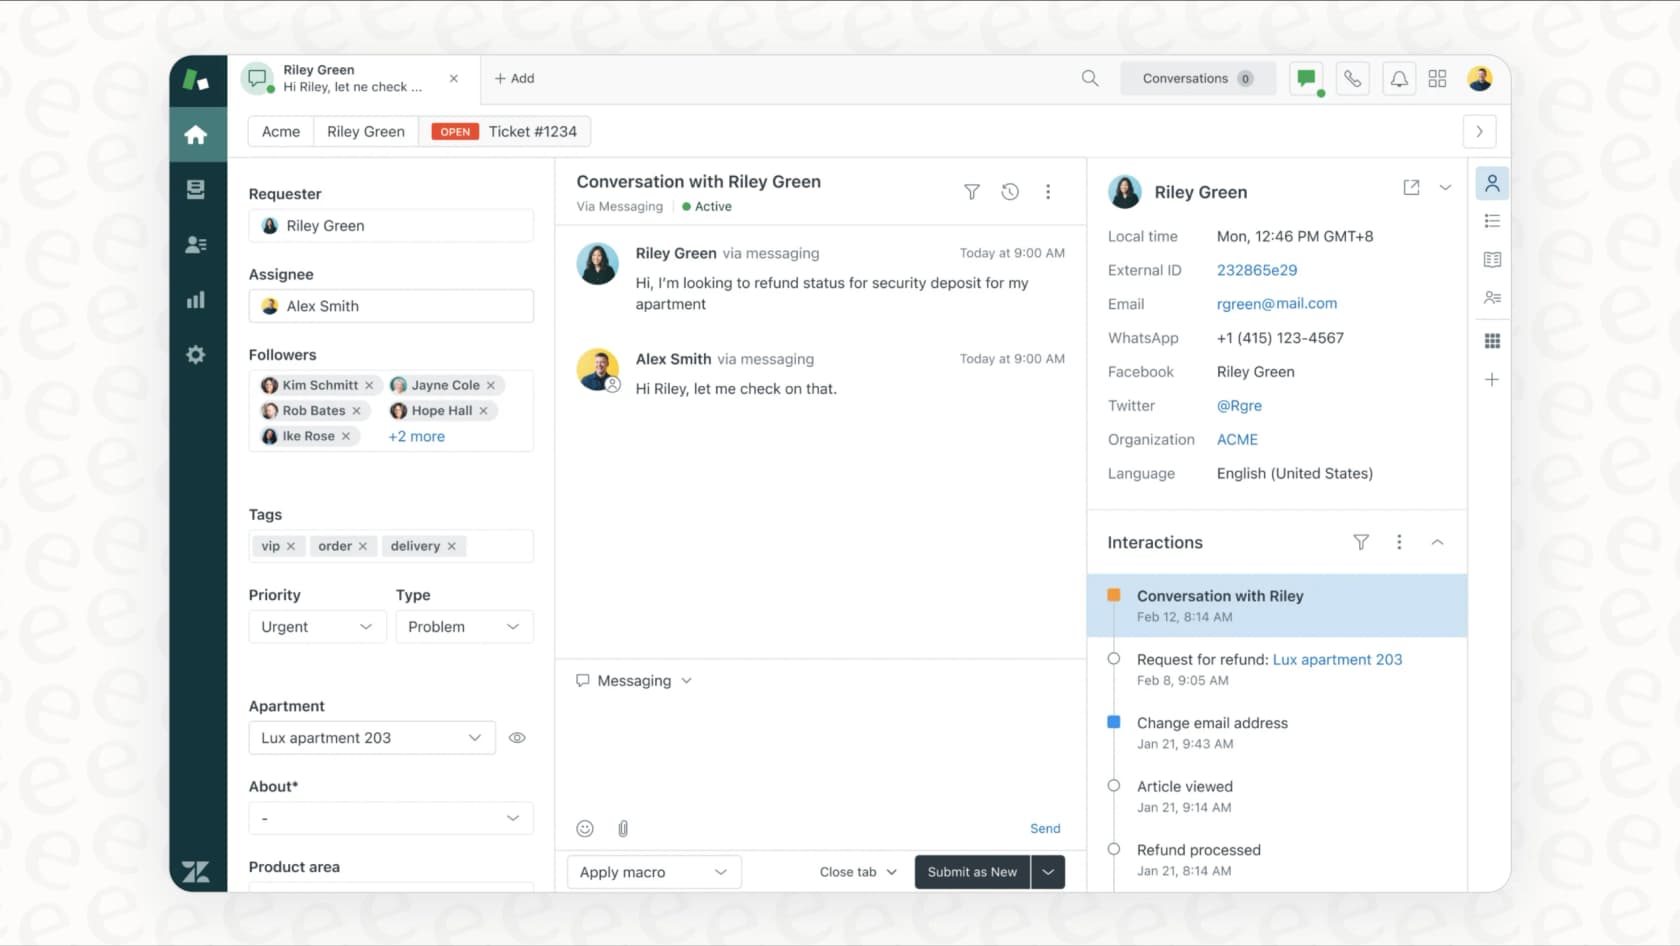Remove follower Kim Schmitt
Viewport: 1680px width, 946px height.
[369, 385]
